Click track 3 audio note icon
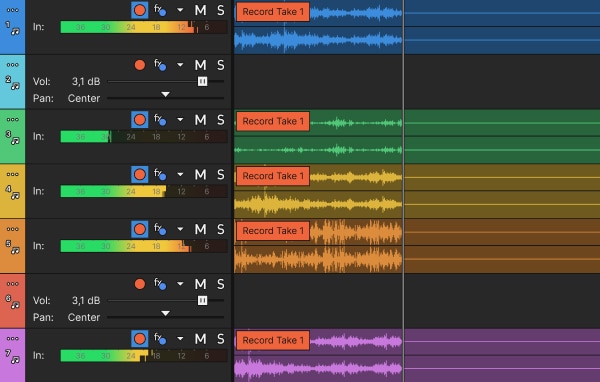 [15, 141]
